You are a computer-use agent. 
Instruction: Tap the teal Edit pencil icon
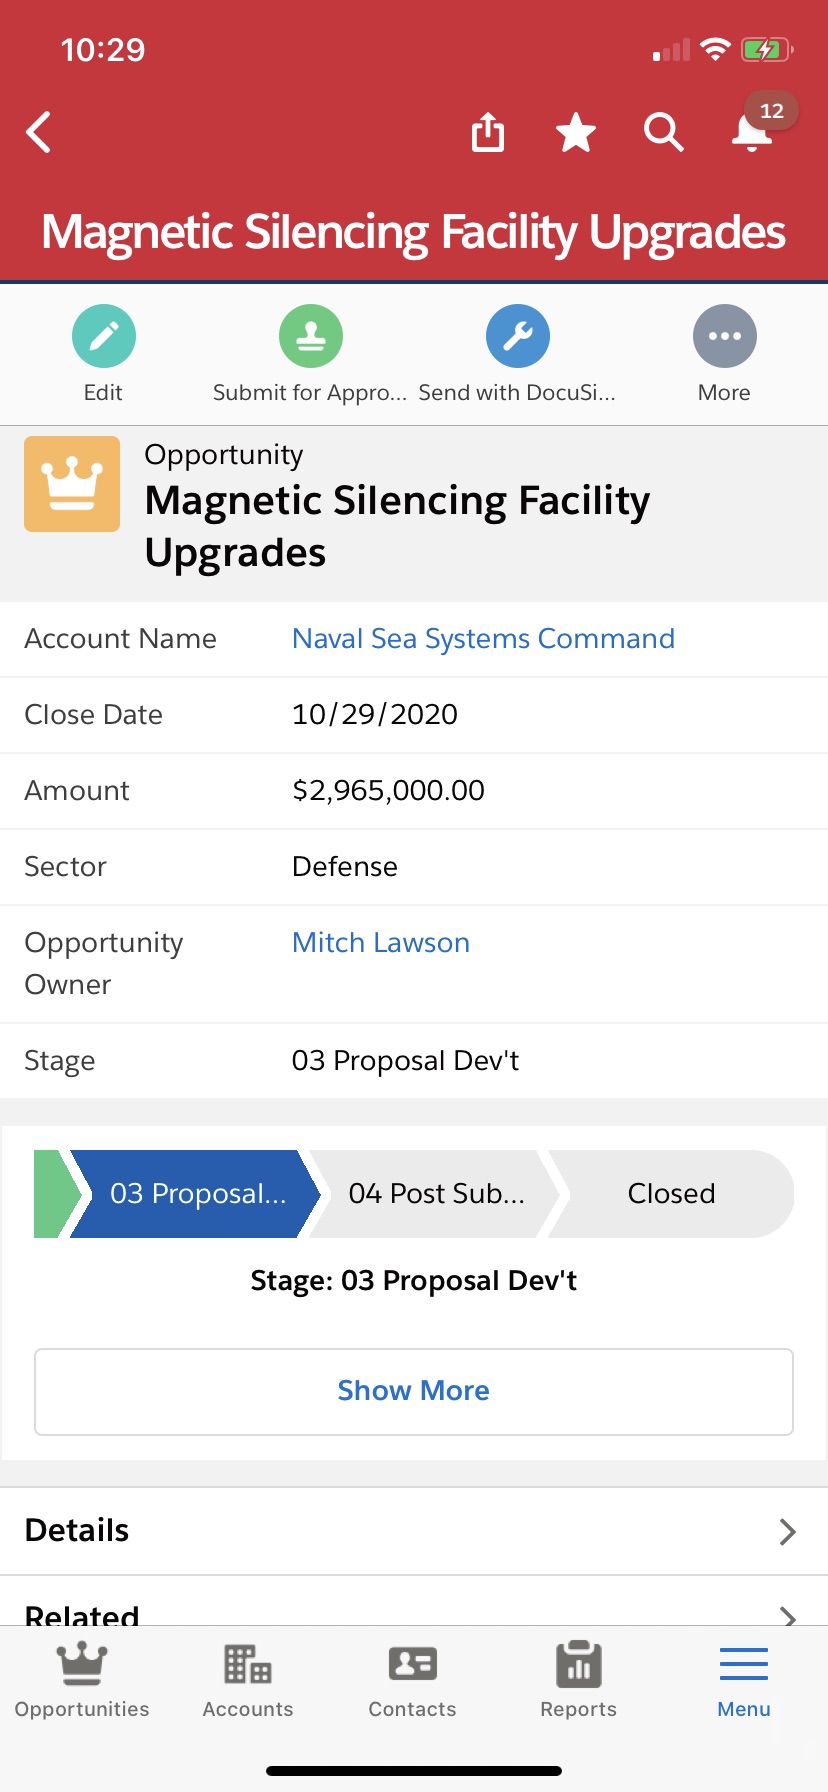pyautogui.click(x=104, y=336)
